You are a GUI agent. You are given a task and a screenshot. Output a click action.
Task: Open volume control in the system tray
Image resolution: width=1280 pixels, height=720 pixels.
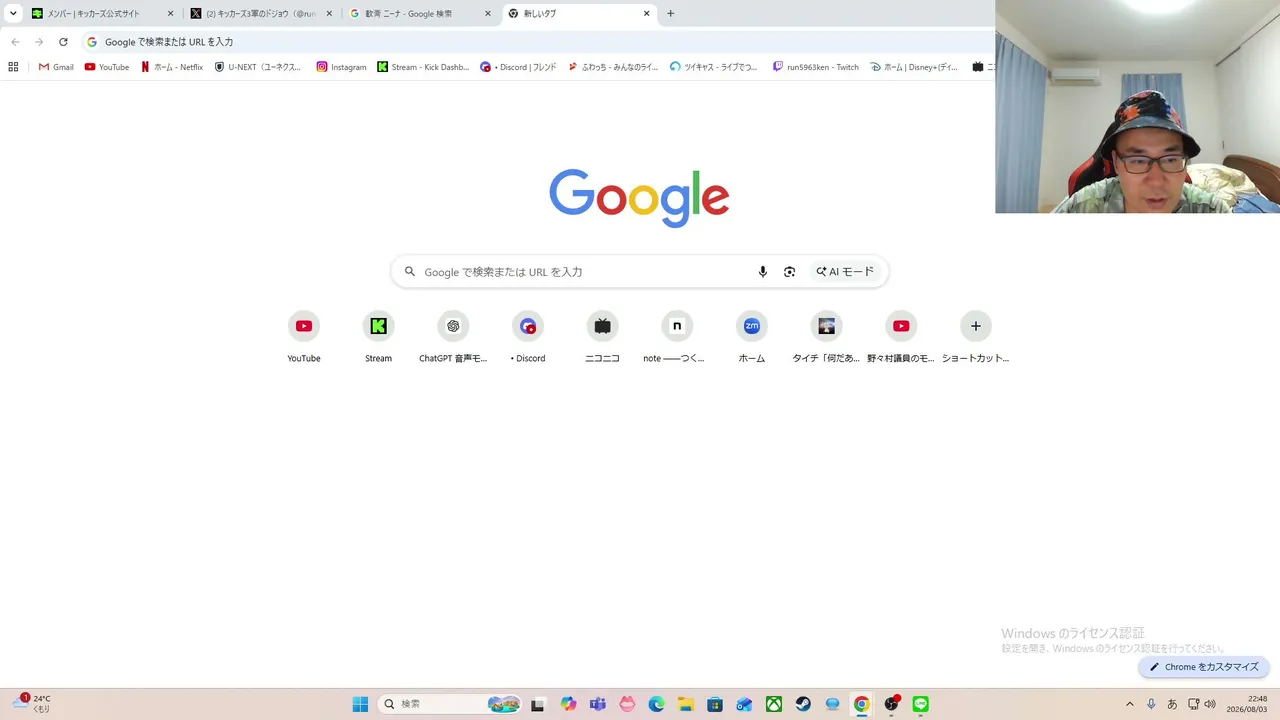click(1210, 704)
